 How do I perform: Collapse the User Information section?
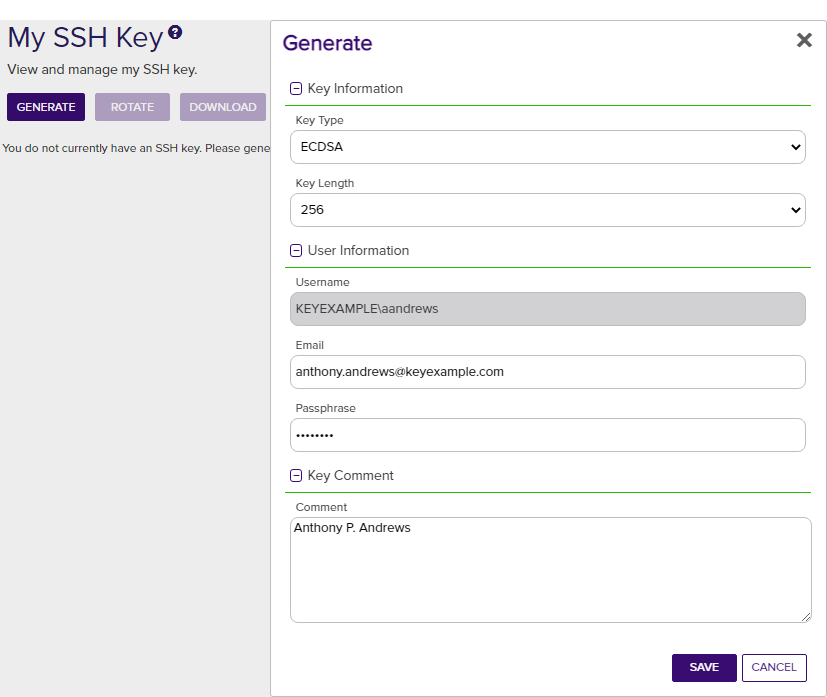tap(296, 250)
